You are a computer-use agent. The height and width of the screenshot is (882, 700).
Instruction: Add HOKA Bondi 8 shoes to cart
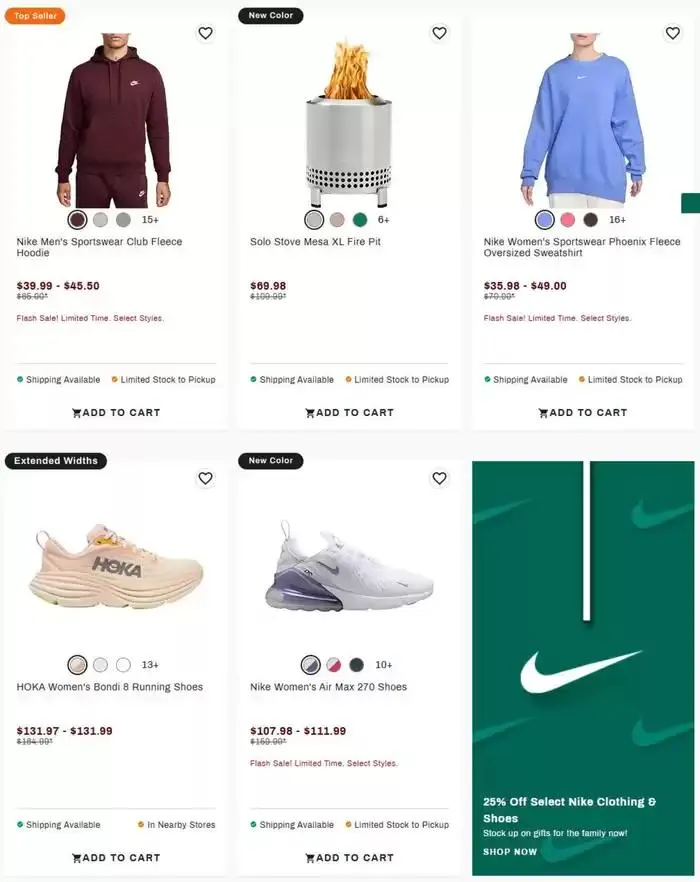pyautogui.click(x=116, y=857)
